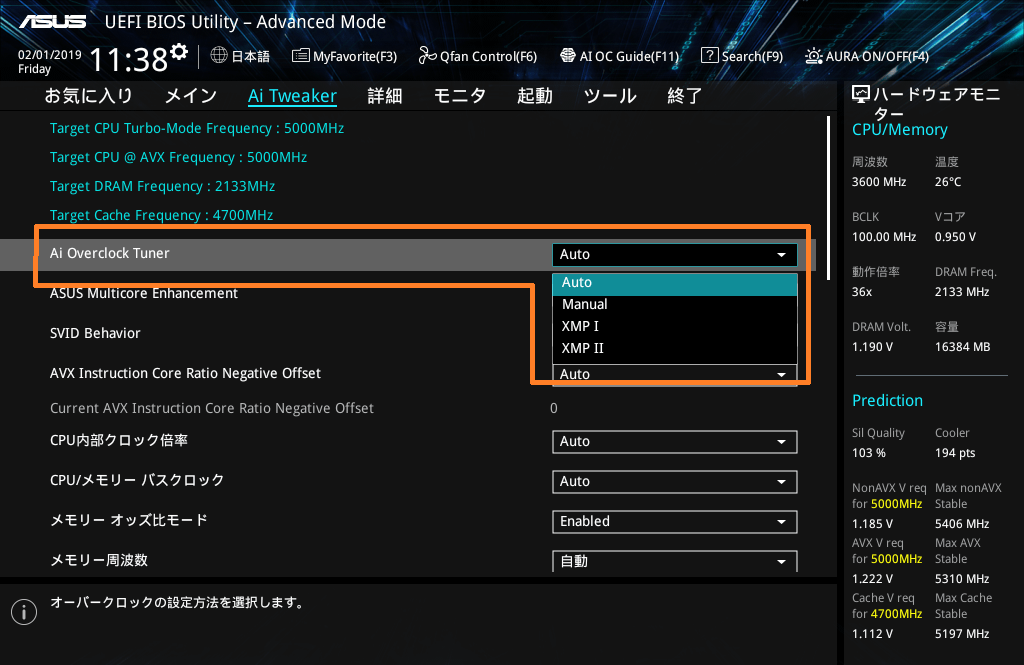Click the Hardware Monitor display icon
This screenshot has width=1024, height=665.
[861, 95]
